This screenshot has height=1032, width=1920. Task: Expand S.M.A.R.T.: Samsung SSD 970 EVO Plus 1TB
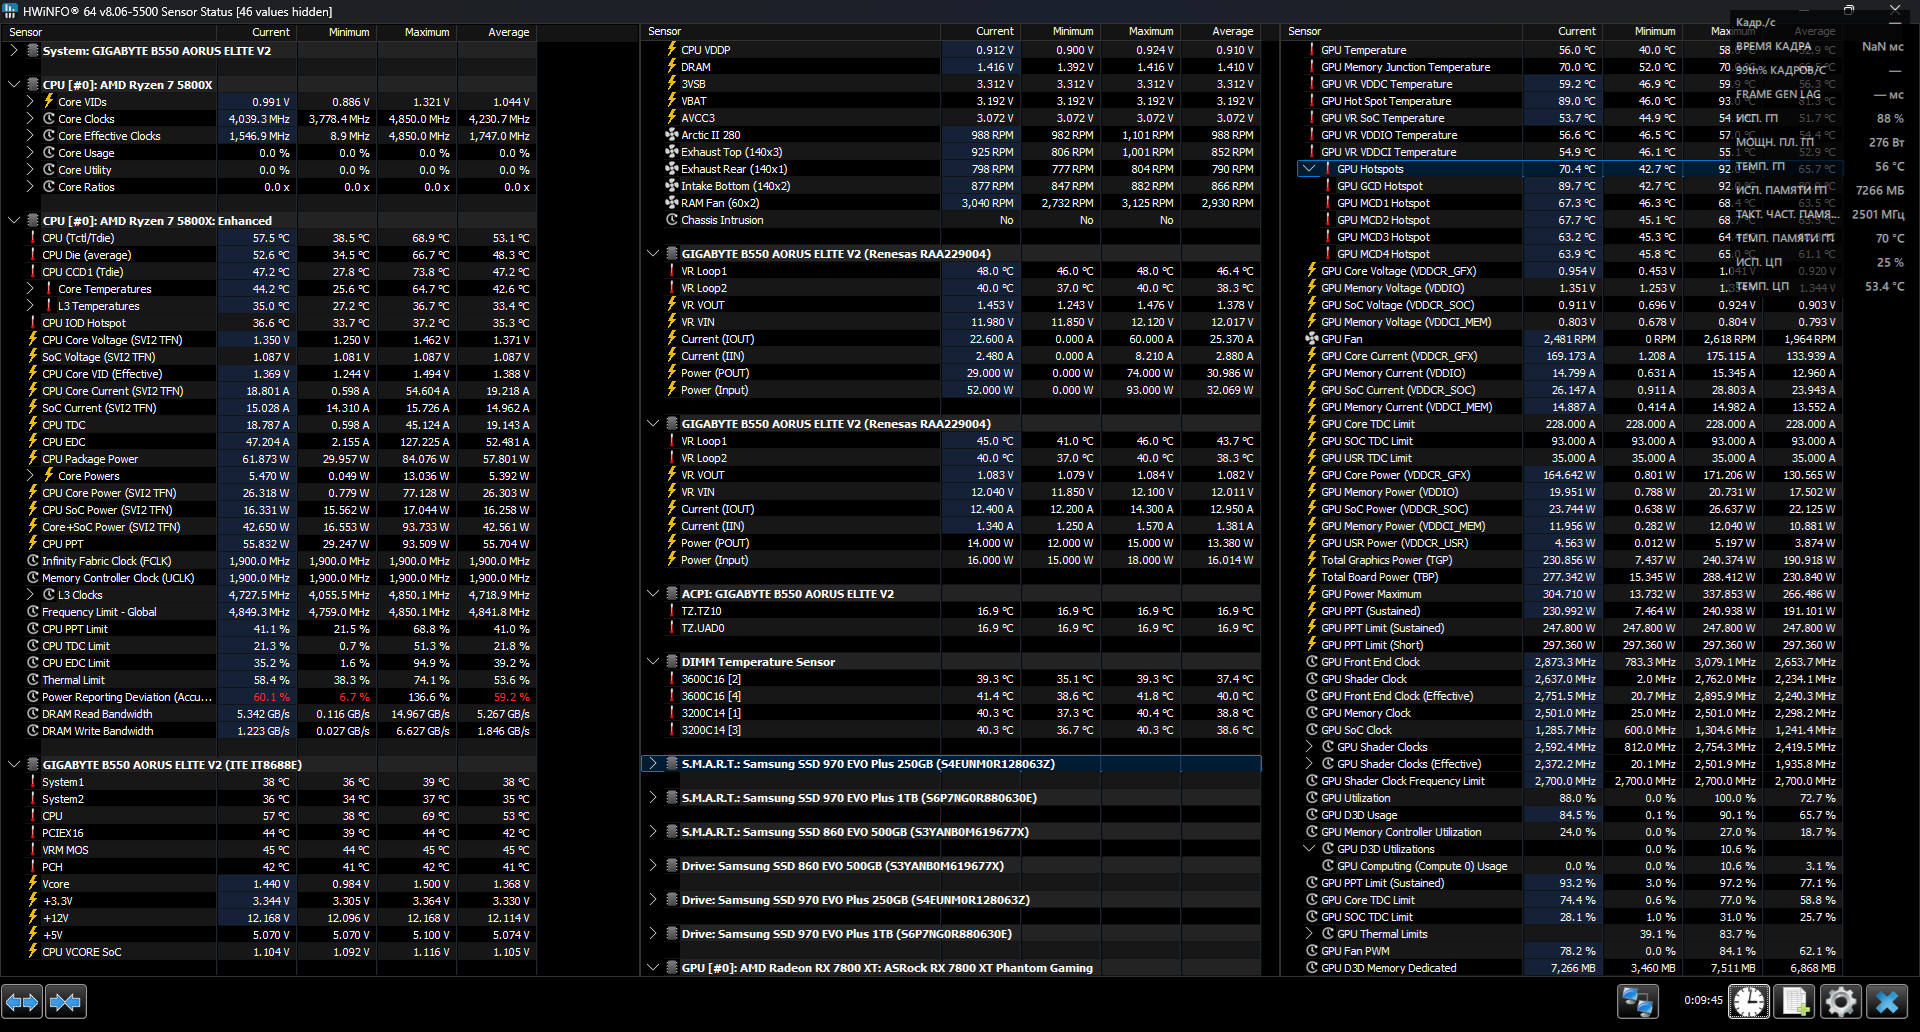pyautogui.click(x=653, y=798)
